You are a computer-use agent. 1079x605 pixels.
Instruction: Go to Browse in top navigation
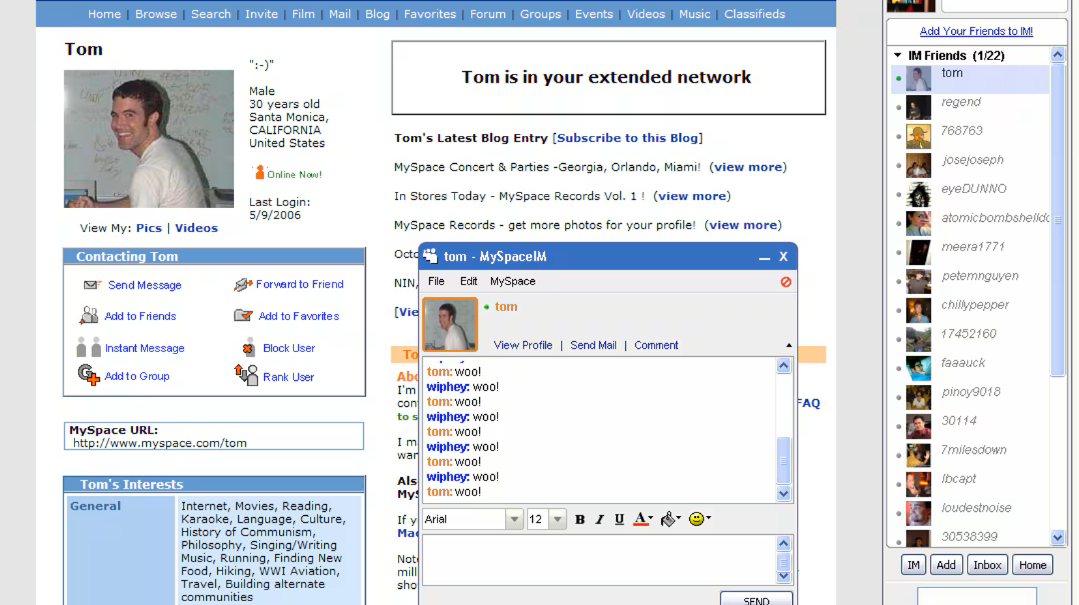(156, 14)
